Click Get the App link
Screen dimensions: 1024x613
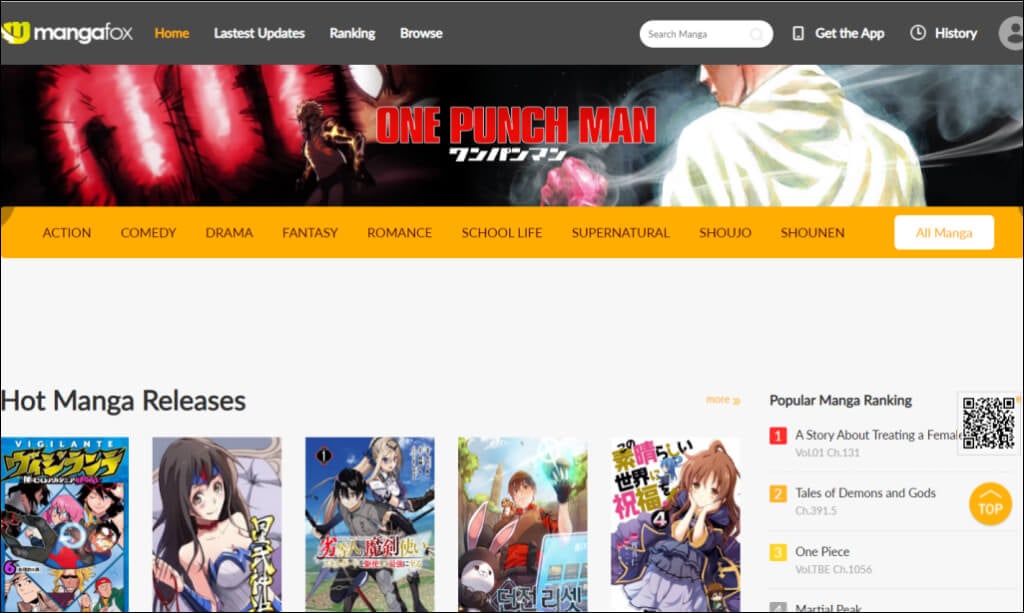click(850, 33)
